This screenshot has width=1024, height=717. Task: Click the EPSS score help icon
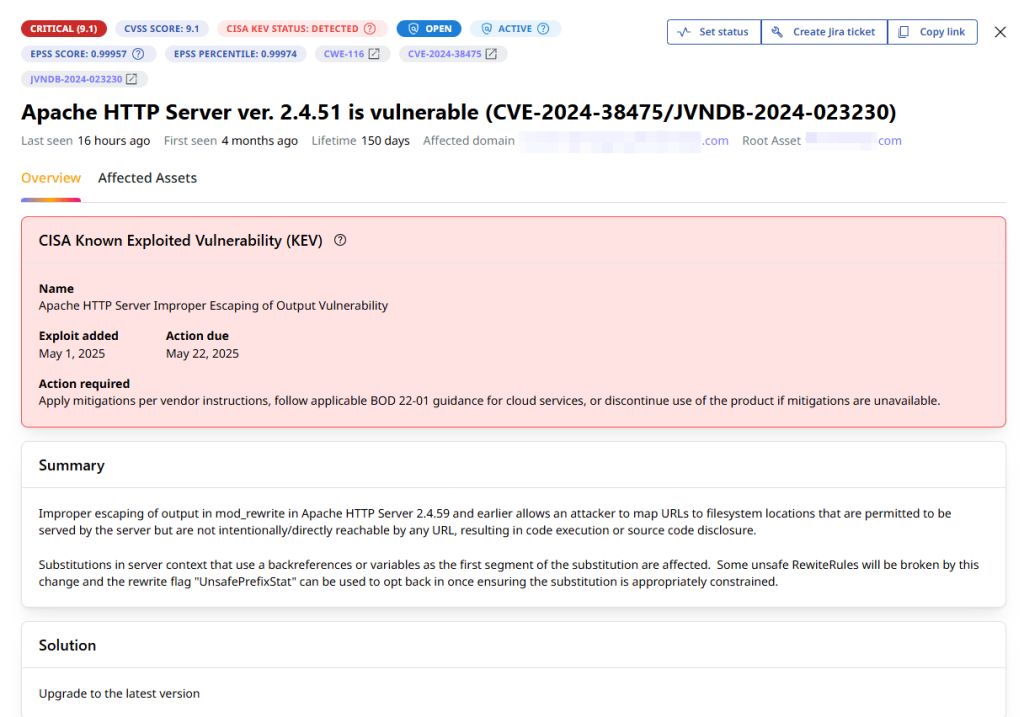[x=138, y=54]
